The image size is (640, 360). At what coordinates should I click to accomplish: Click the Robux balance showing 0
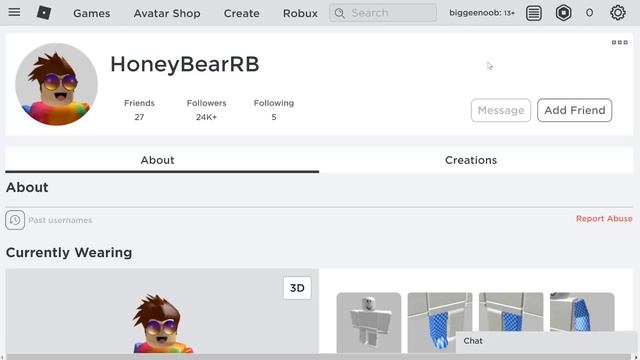589,13
